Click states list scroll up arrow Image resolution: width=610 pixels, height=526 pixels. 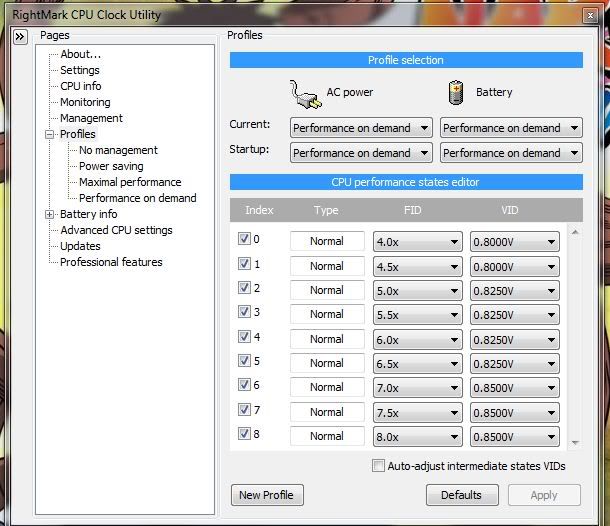575,232
